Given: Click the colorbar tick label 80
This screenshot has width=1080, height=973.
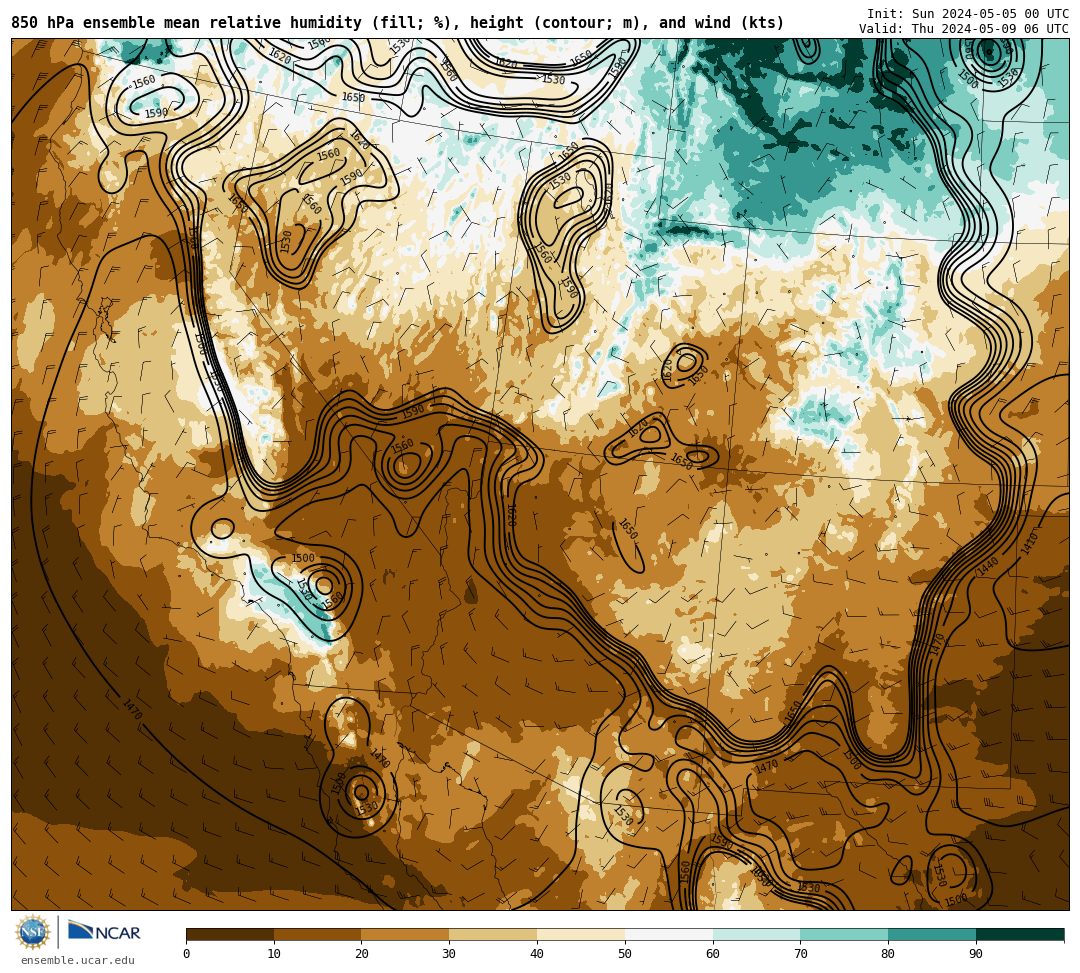Looking at the screenshot, I should click(x=888, y=954).
